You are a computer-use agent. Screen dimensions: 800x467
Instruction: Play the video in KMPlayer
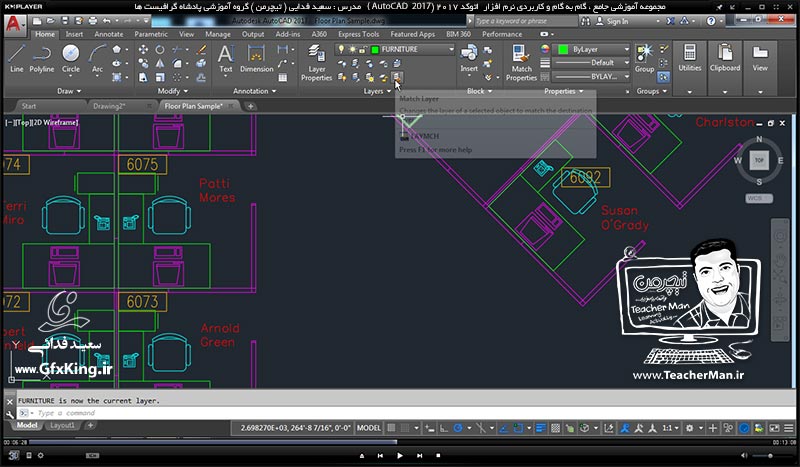(399, 455)
